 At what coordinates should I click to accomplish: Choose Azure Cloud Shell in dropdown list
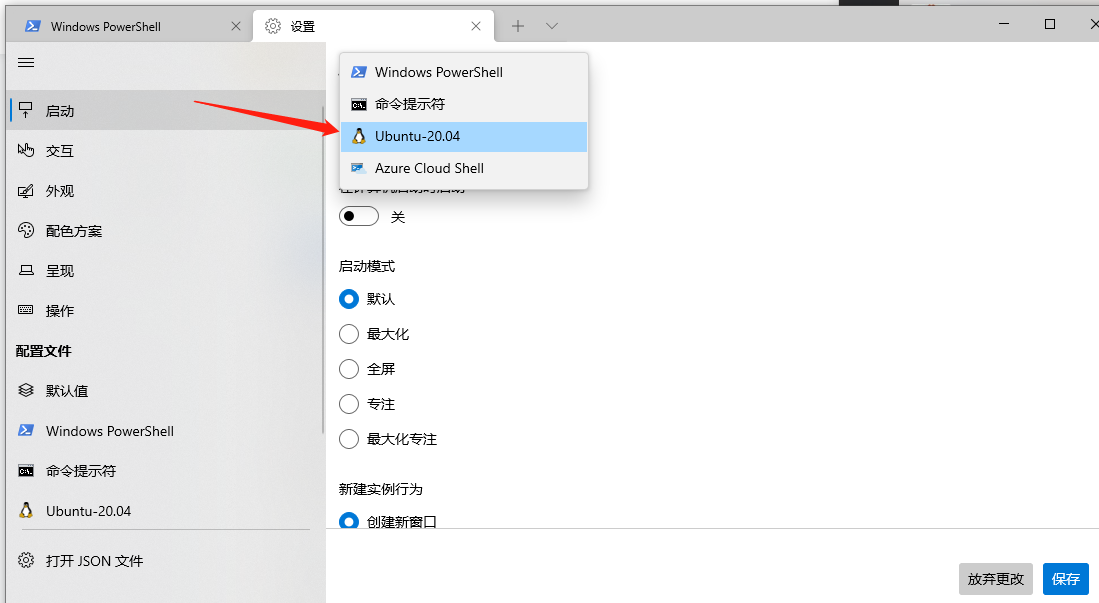point(463,168)
